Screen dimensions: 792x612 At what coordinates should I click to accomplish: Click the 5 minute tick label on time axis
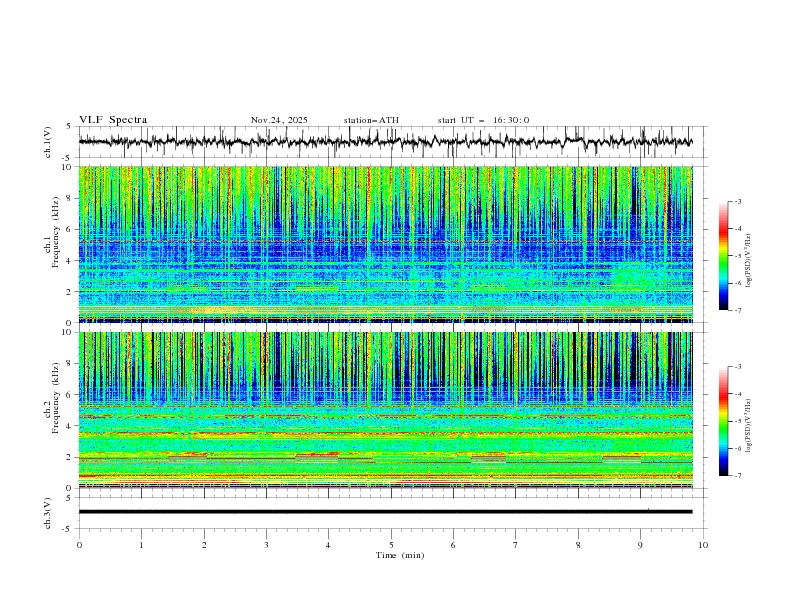click(x=391, y=545)
